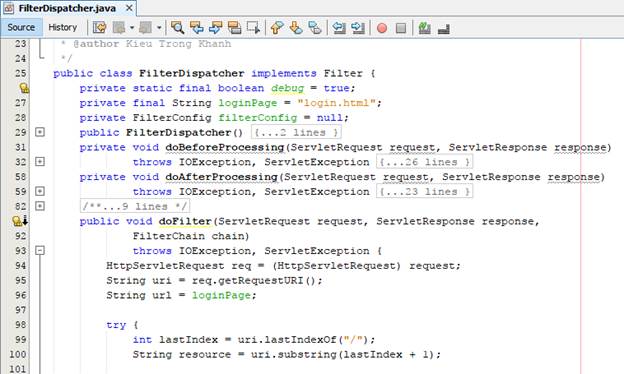
Task: Click Last Edit toolbar icon
Action: tap(99, 27)
